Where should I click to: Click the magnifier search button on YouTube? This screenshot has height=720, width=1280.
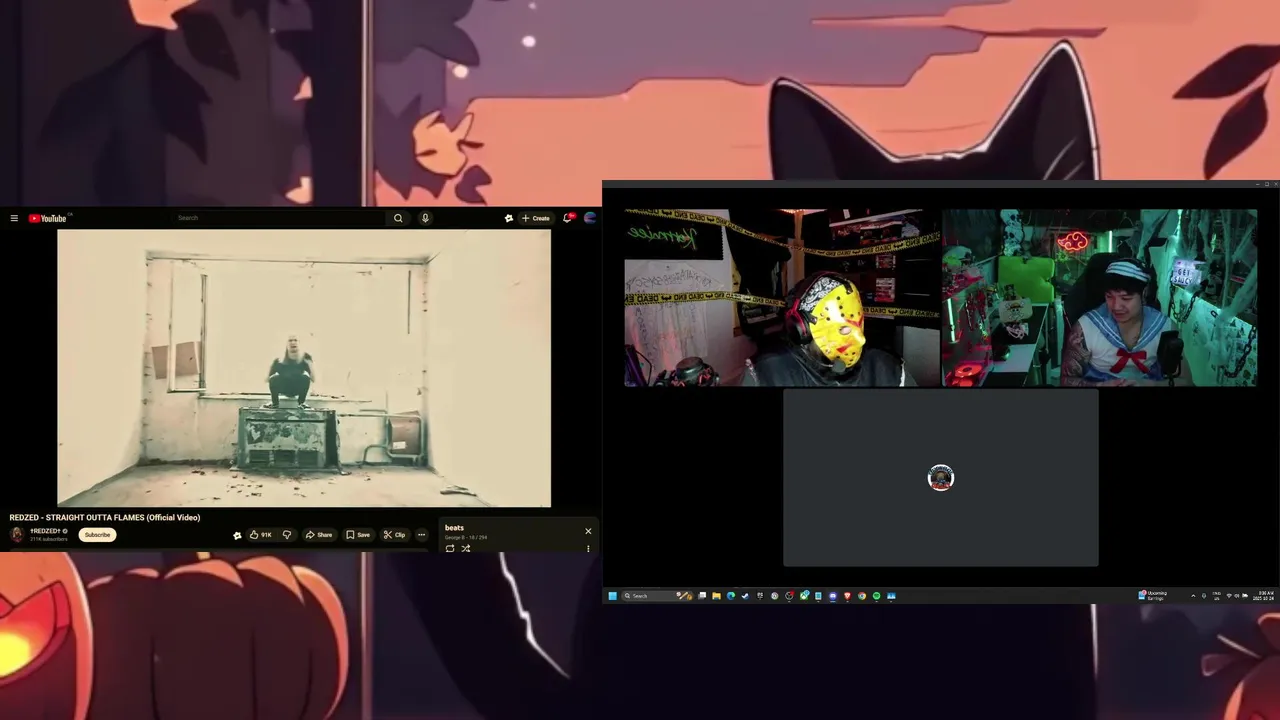click(x=398, y=218)
